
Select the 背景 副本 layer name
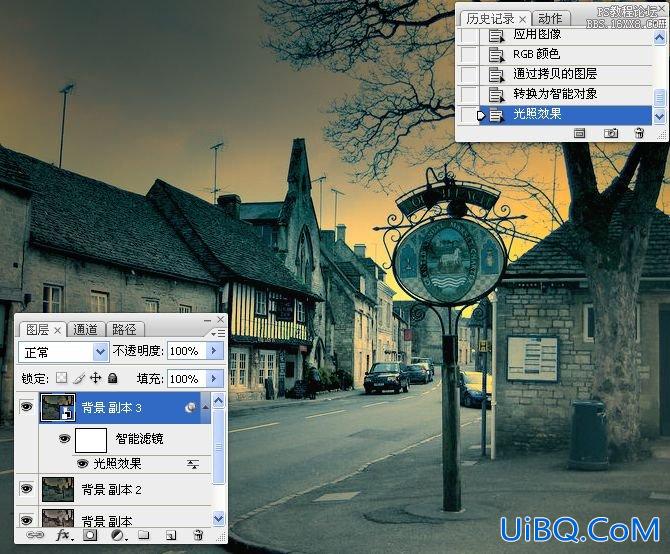[107, 521]
